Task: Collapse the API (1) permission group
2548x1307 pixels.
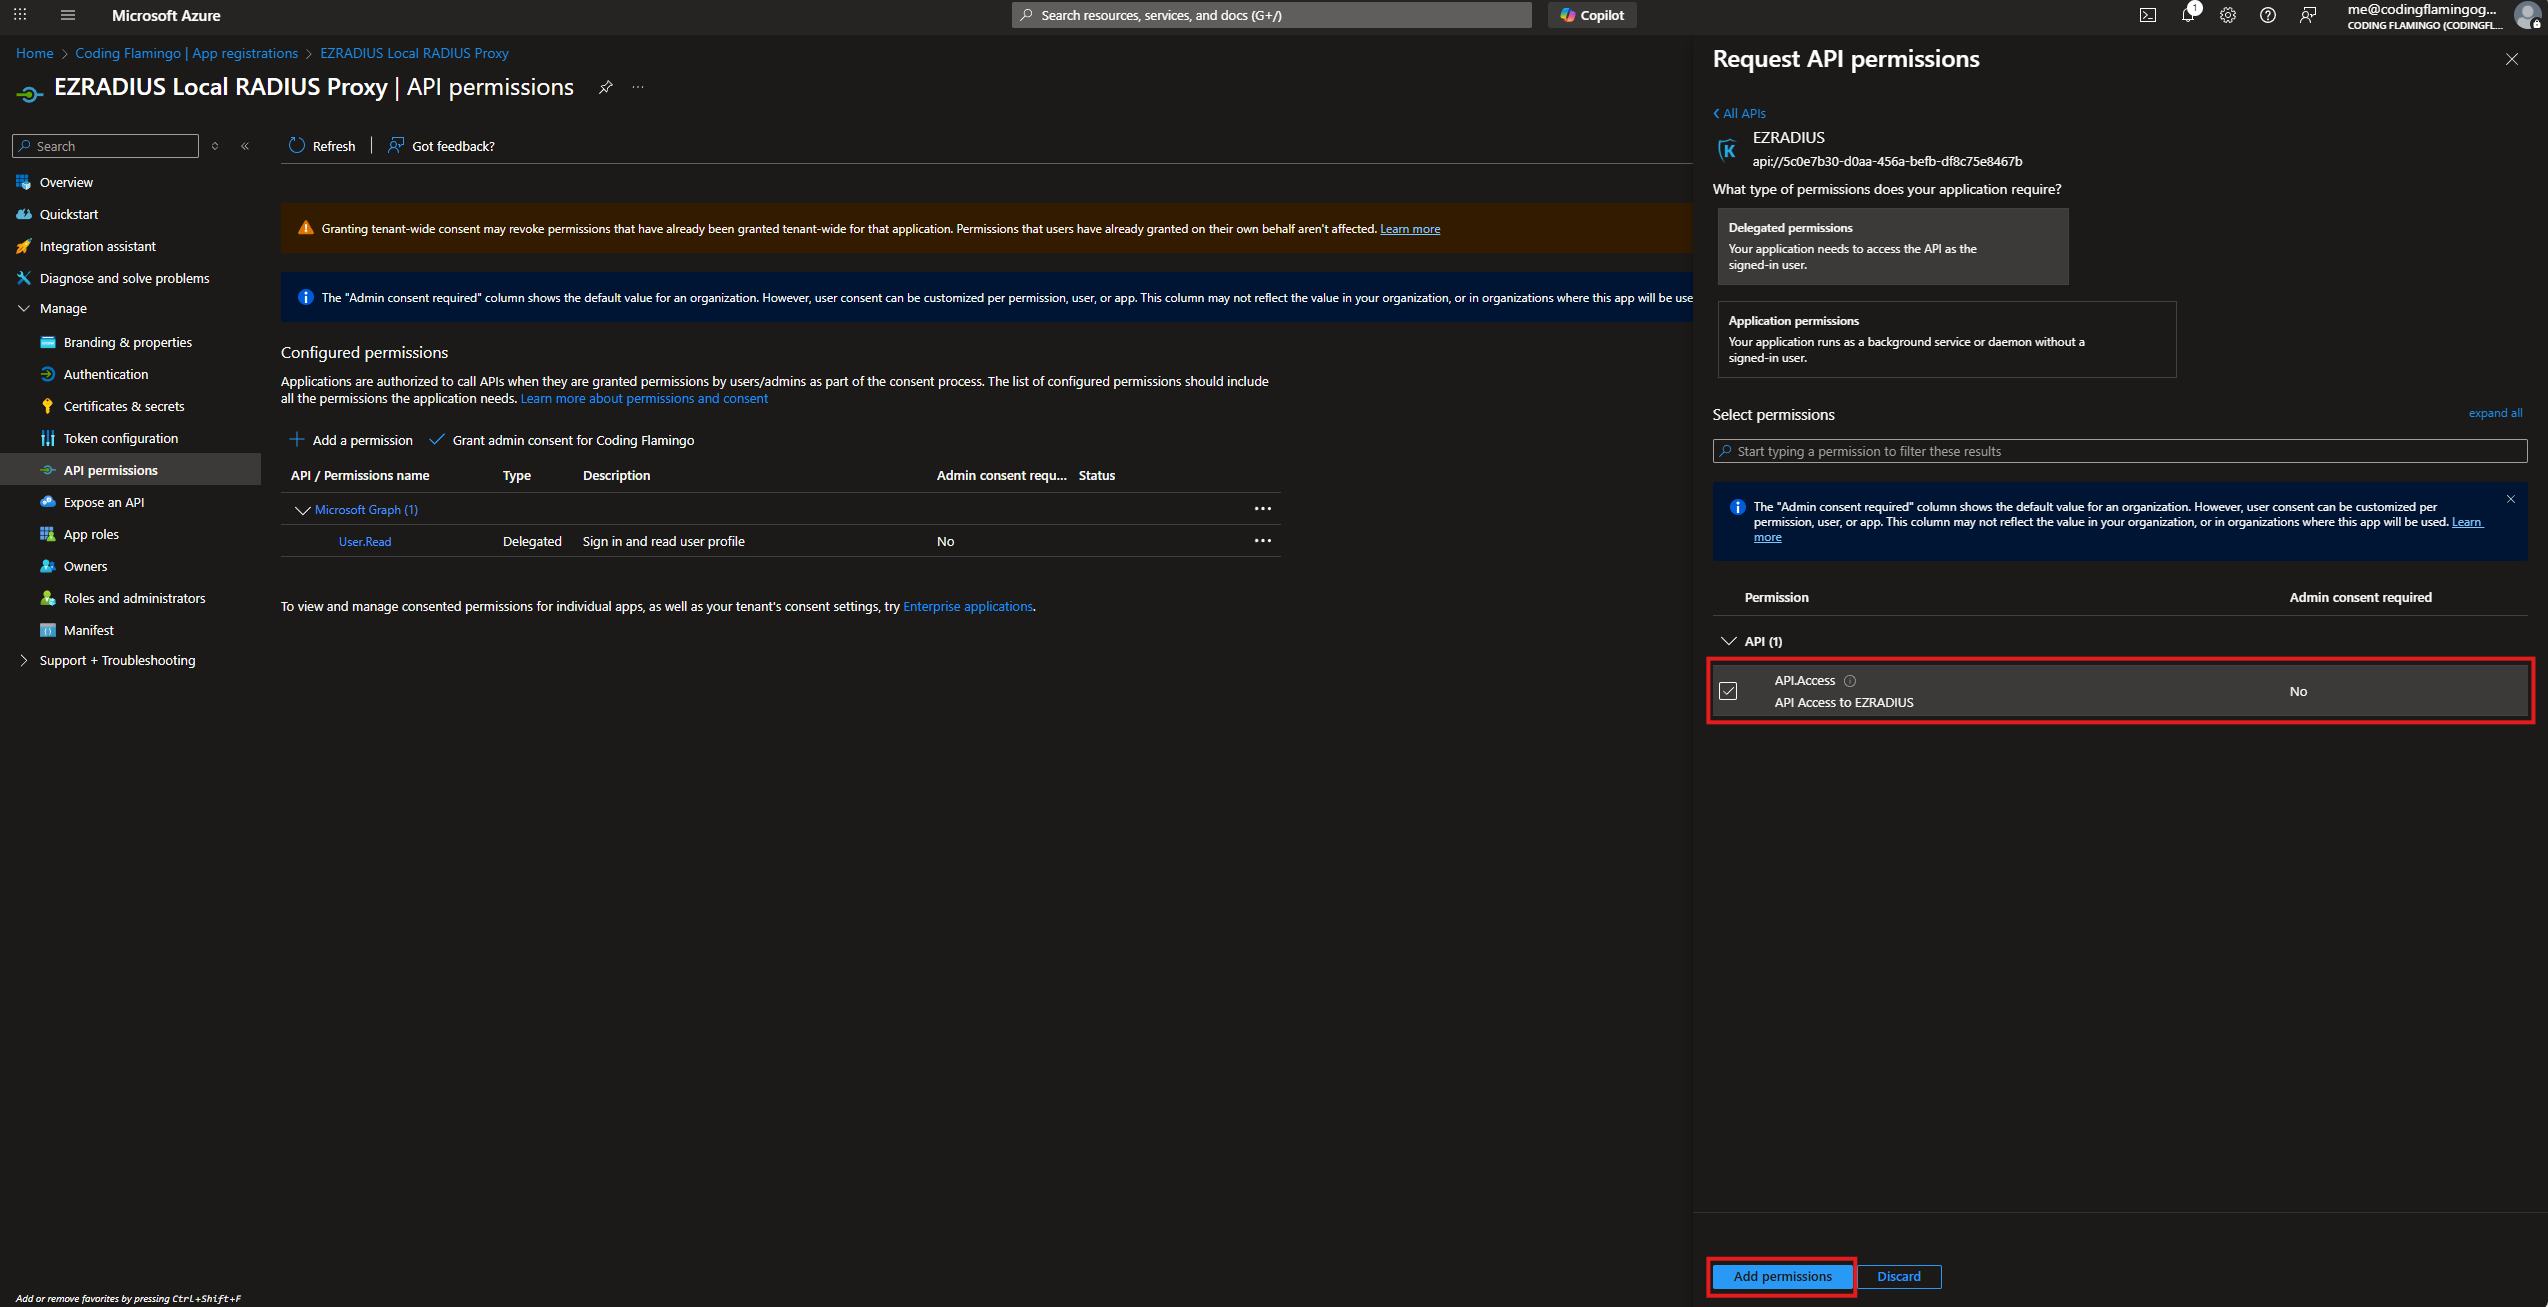Action: coord(1728,641)
